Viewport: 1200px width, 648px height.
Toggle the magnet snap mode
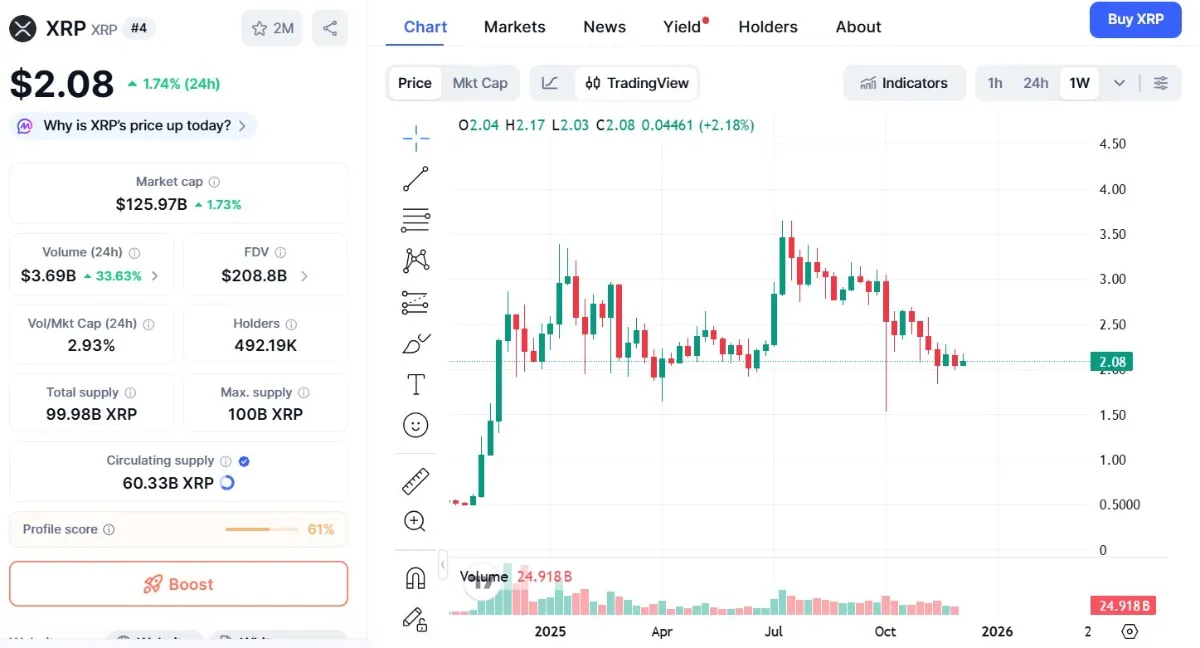click(416, 578)
